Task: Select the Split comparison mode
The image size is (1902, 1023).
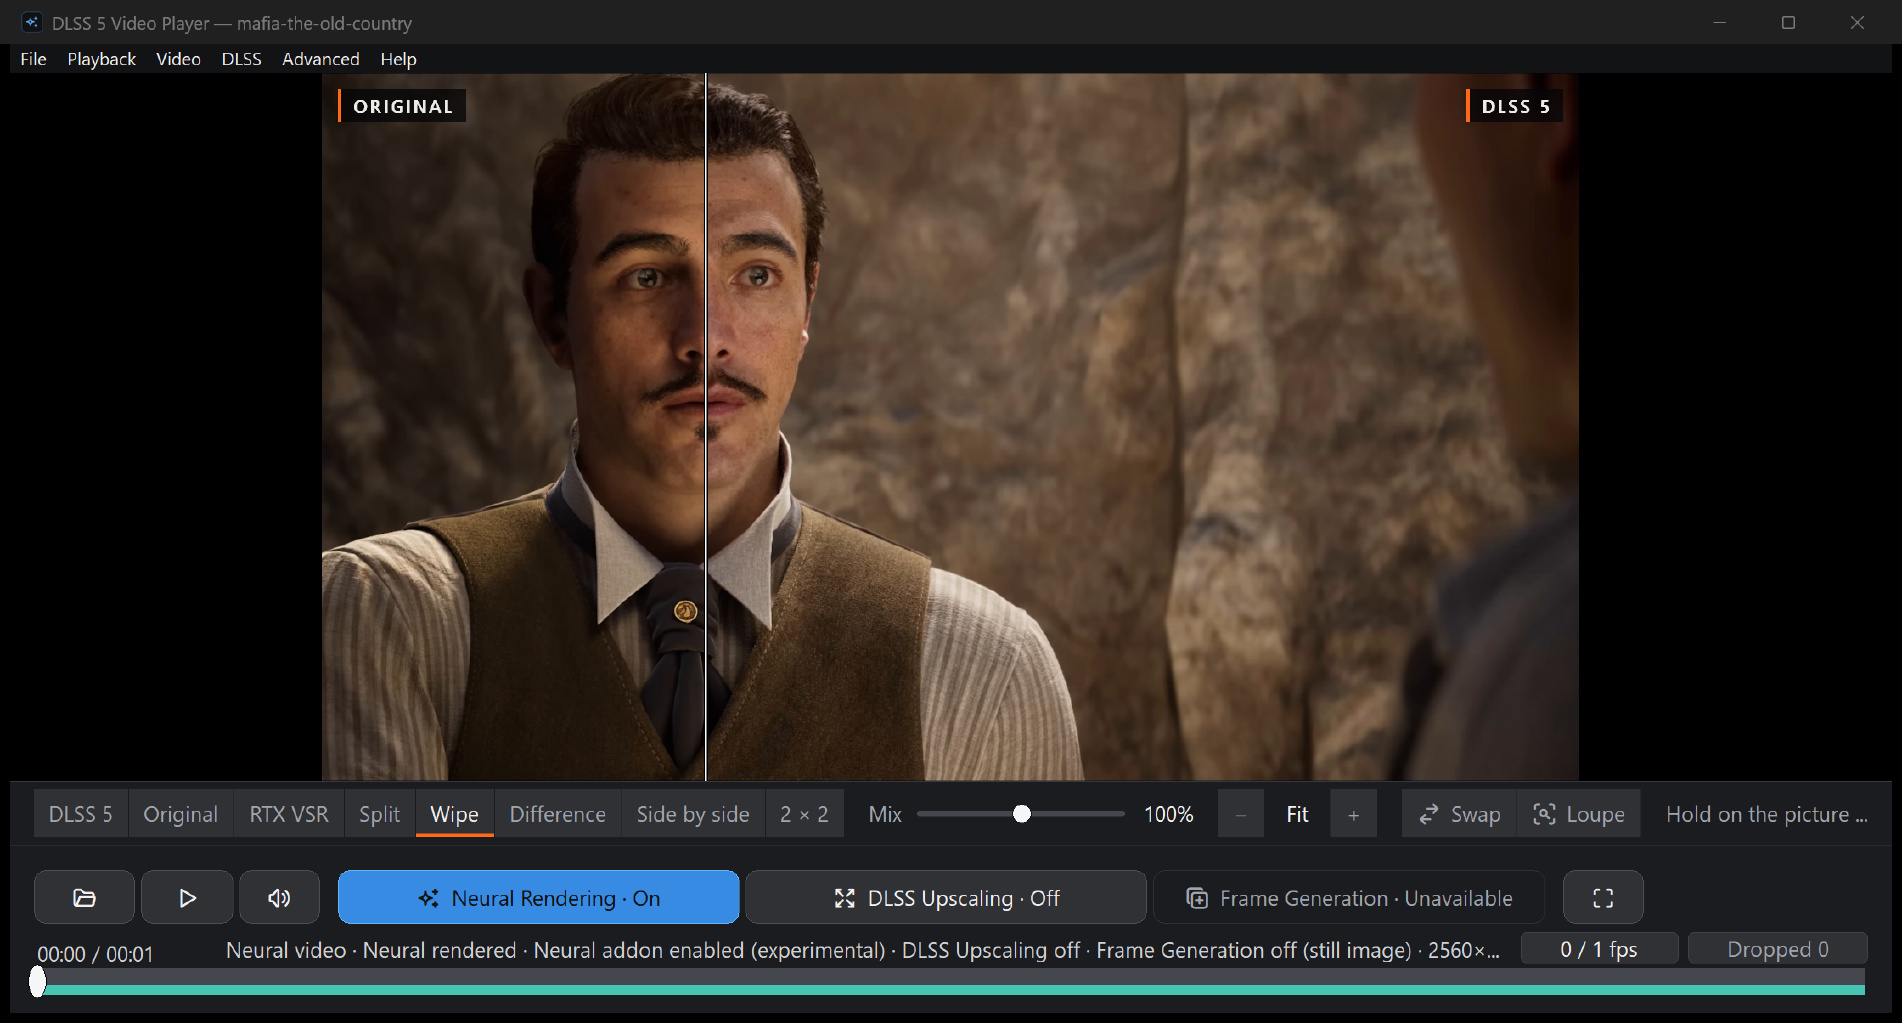Action: point(379,814)
